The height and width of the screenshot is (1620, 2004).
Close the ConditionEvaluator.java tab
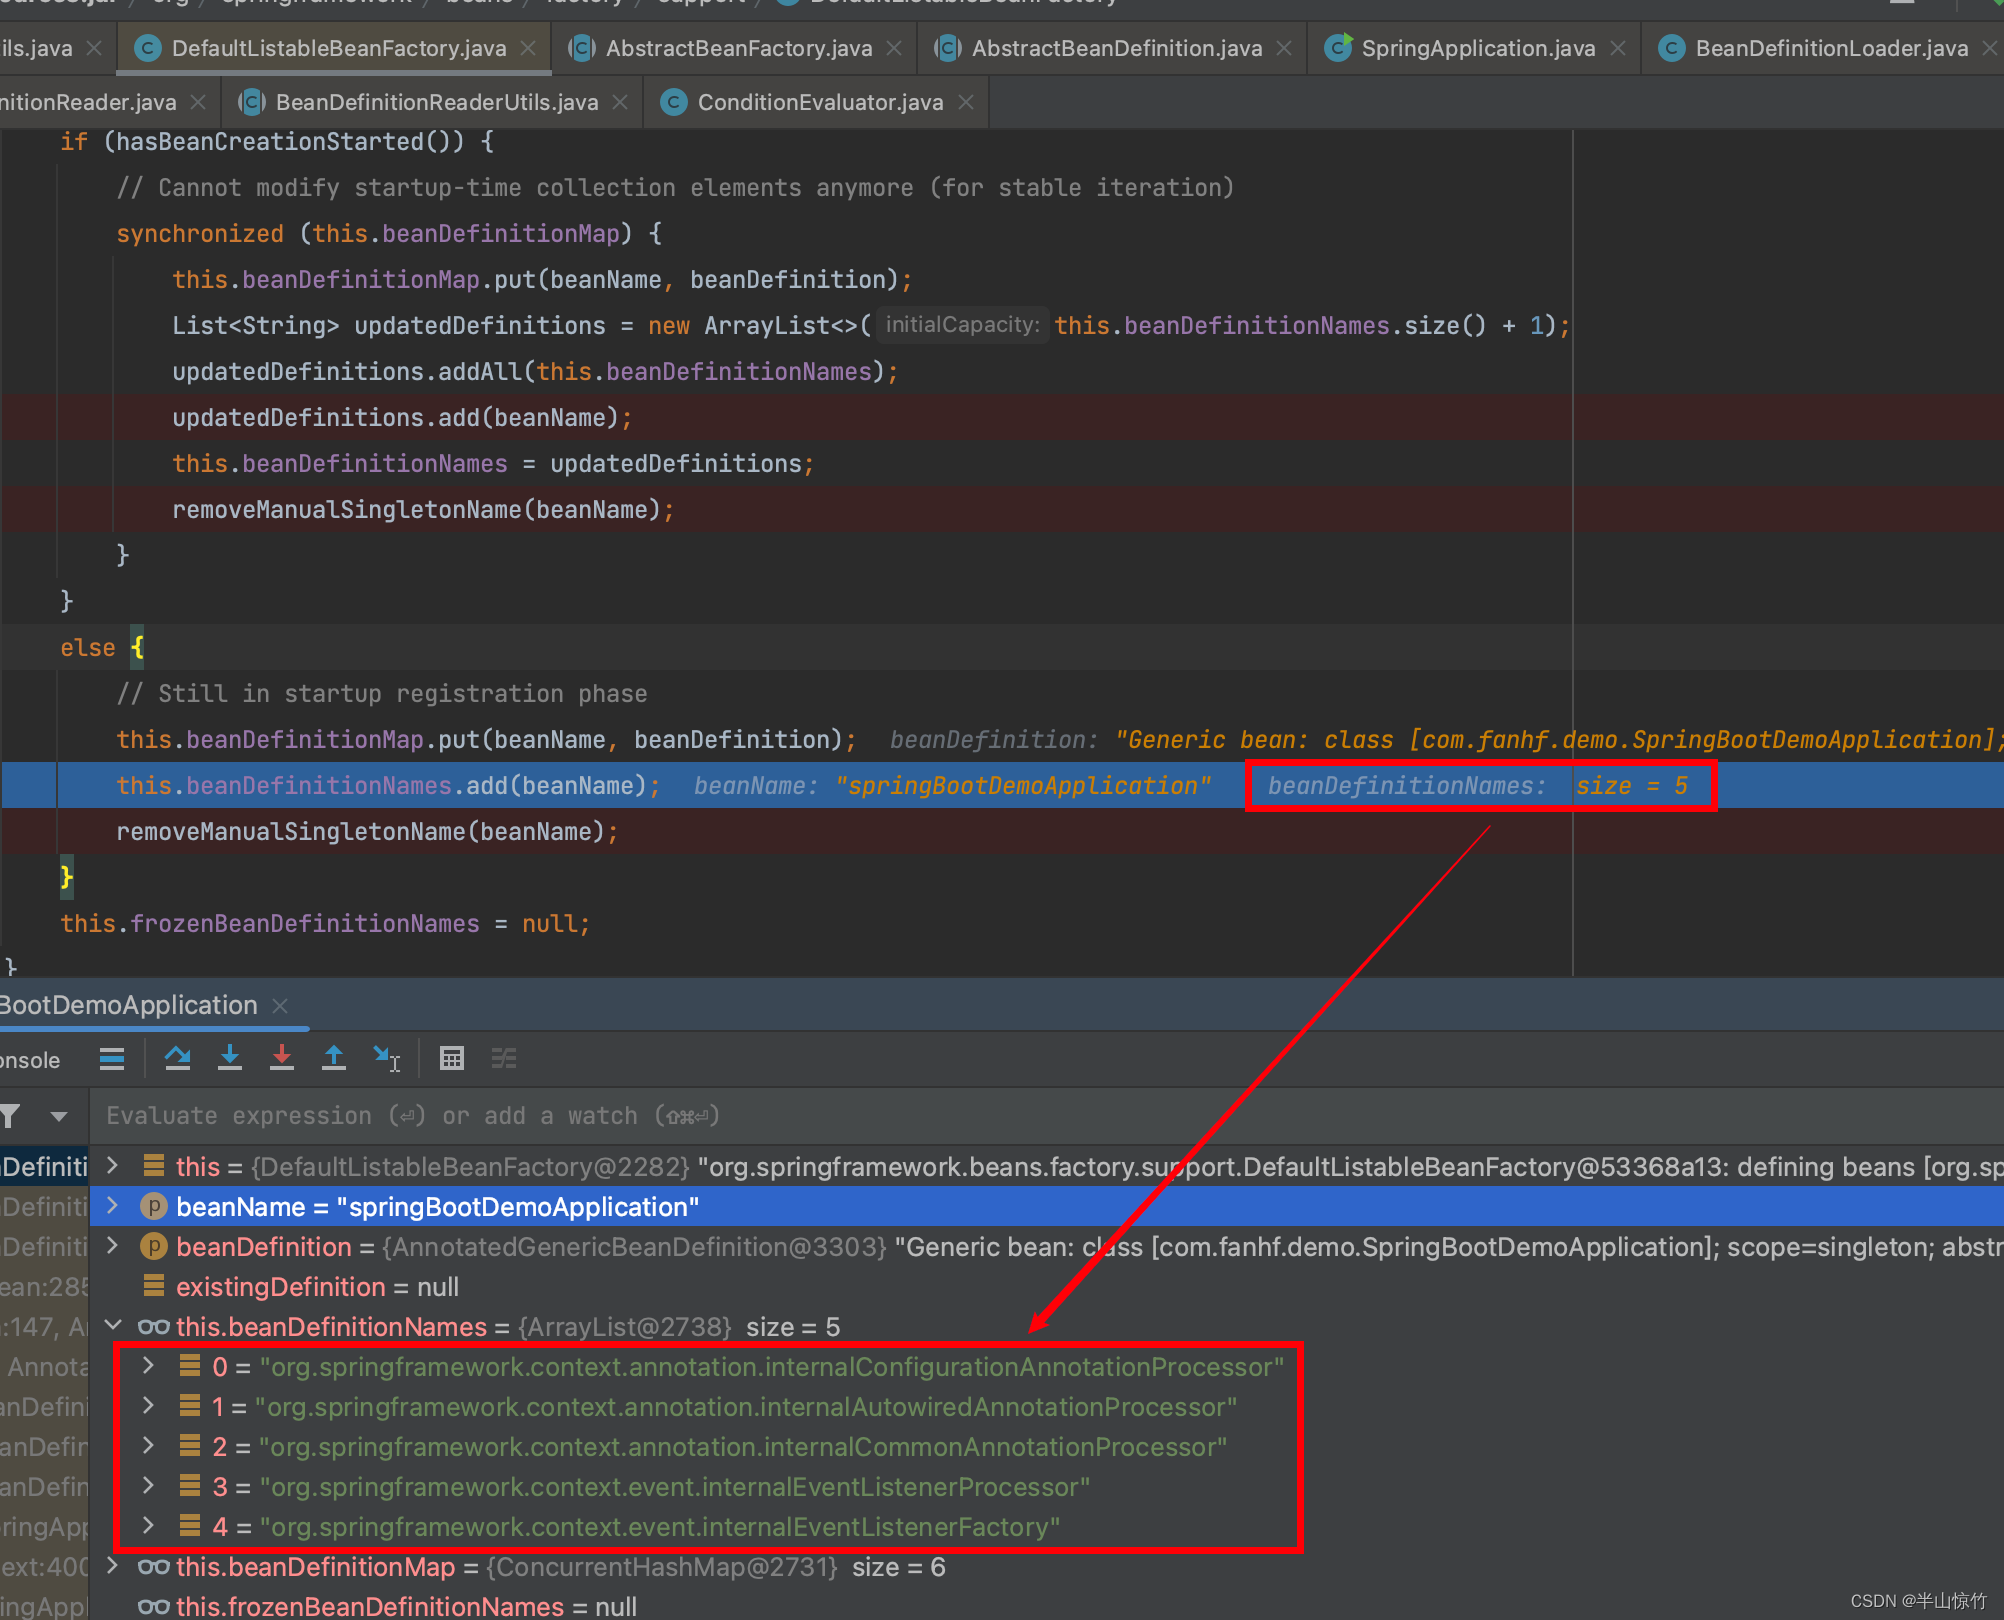(965, 102)
